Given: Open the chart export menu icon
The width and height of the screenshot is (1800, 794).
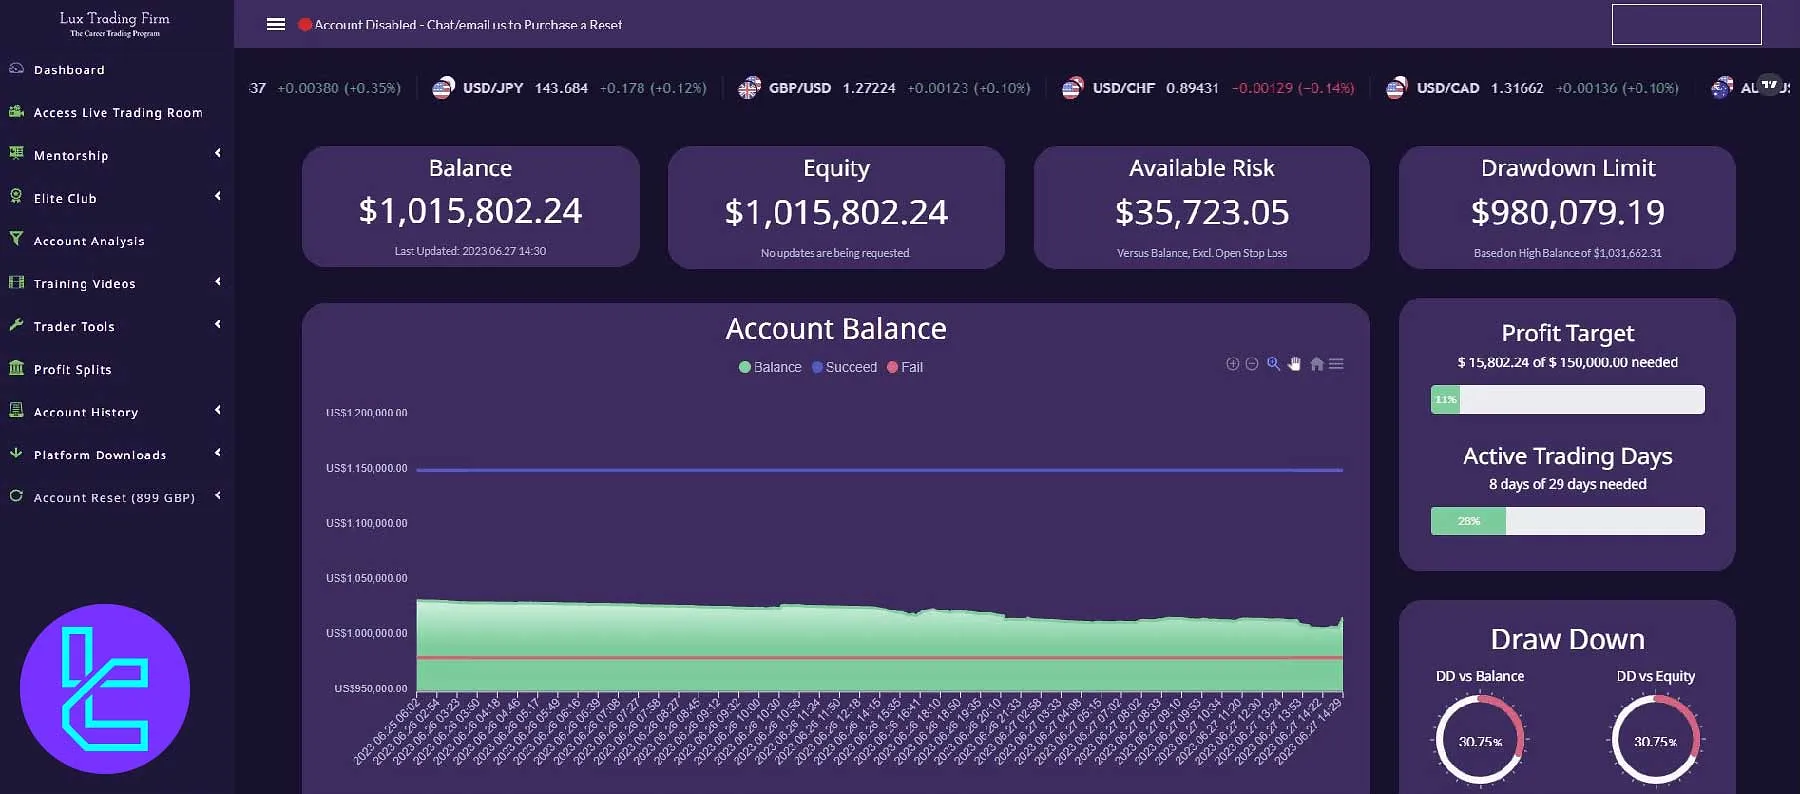Looking at the screenshot, I should (x=1336, y=364).
